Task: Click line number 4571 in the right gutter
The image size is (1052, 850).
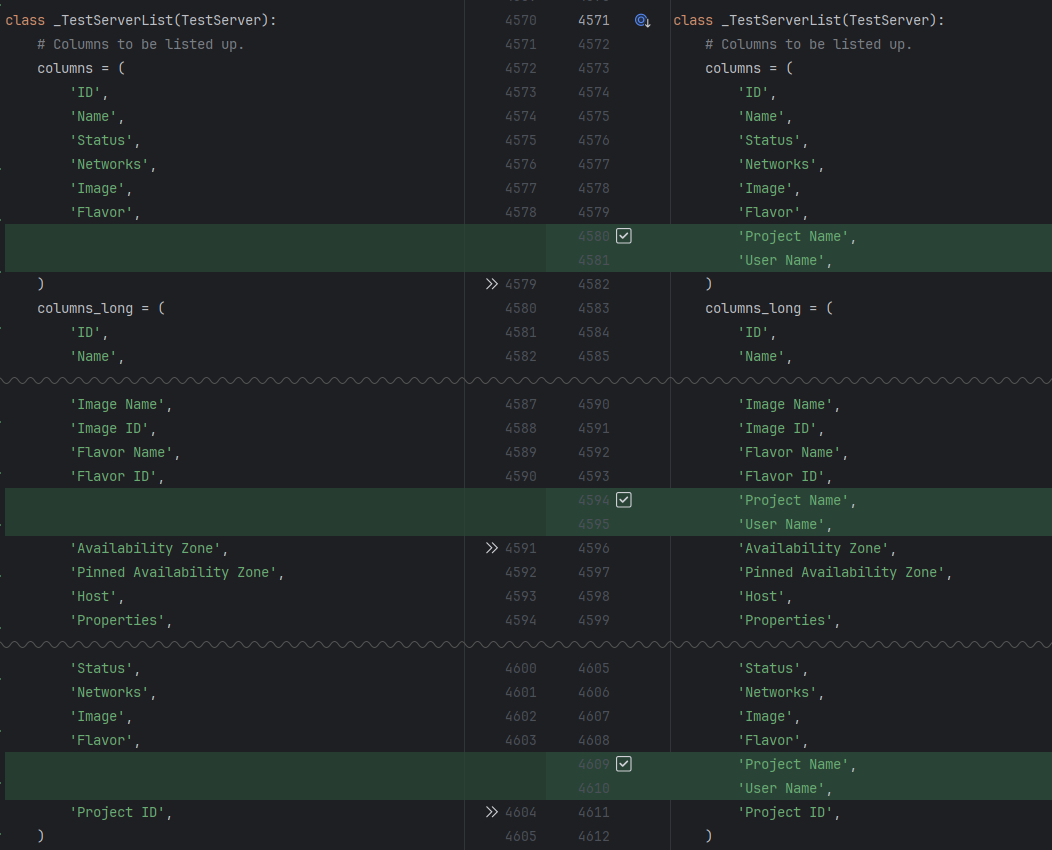Action: tap(593, 20)
